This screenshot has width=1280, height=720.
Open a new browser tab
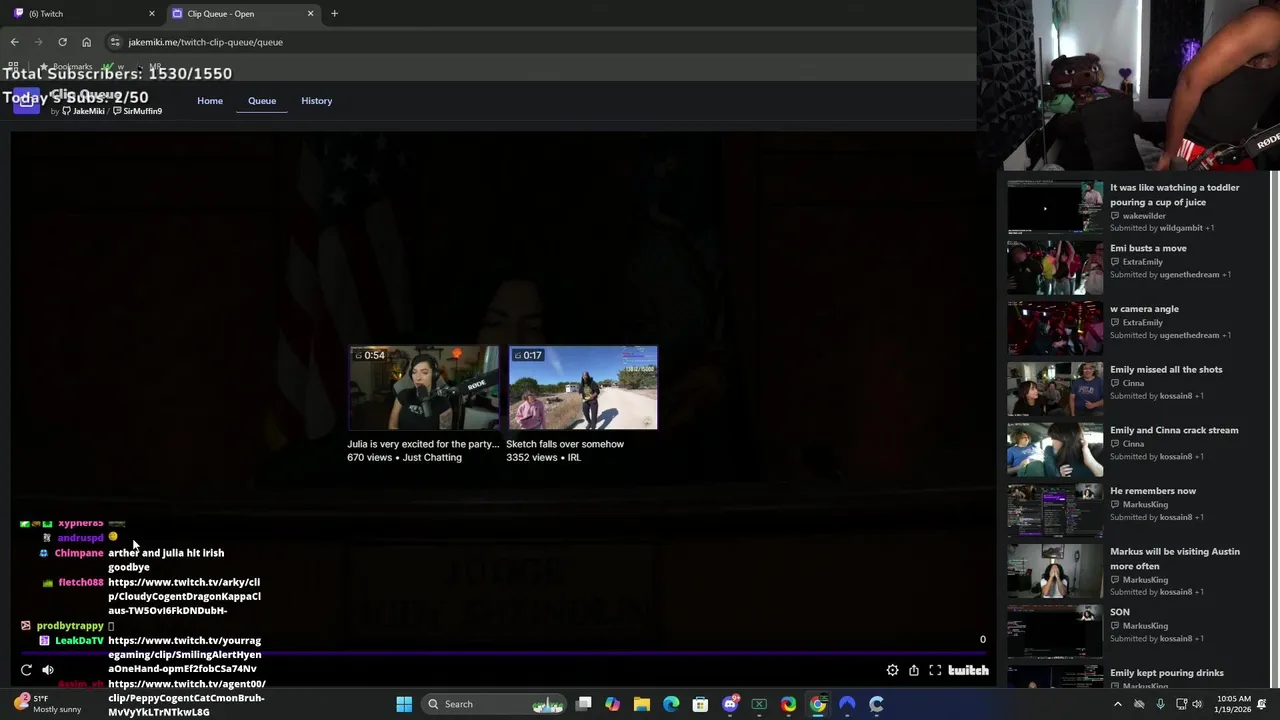(334, 13)
